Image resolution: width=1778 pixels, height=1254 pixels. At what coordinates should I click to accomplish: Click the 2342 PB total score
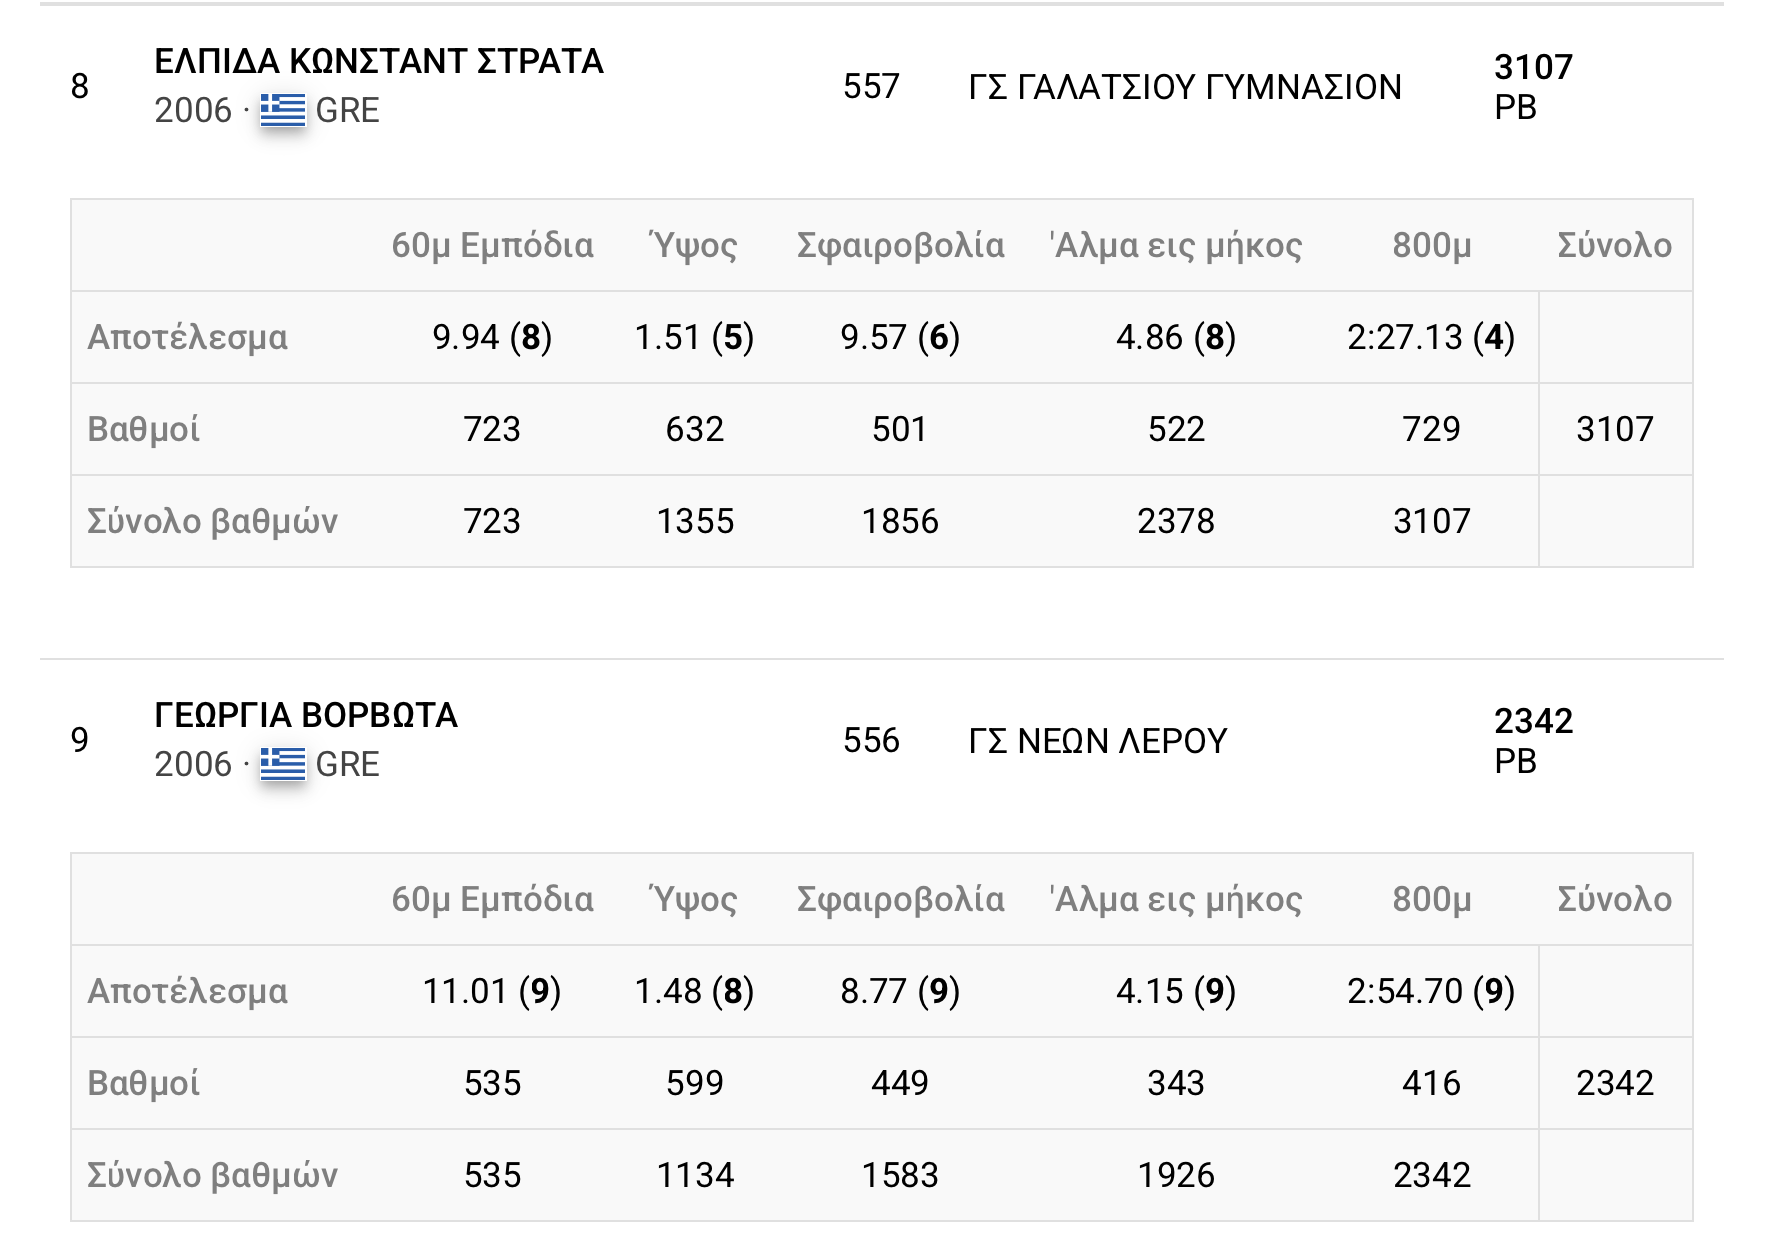(x=1533, y=741)
